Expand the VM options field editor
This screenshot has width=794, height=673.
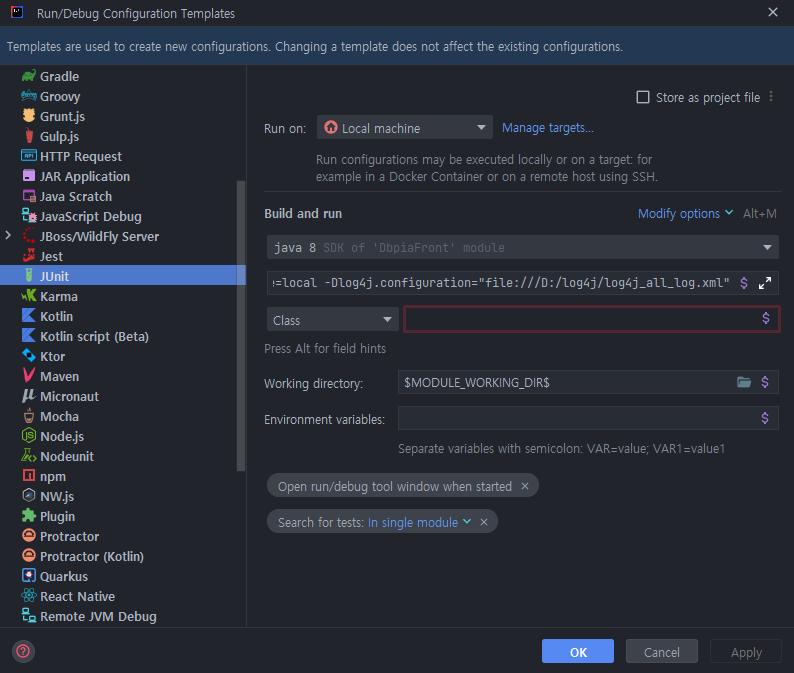click(765, 283)
